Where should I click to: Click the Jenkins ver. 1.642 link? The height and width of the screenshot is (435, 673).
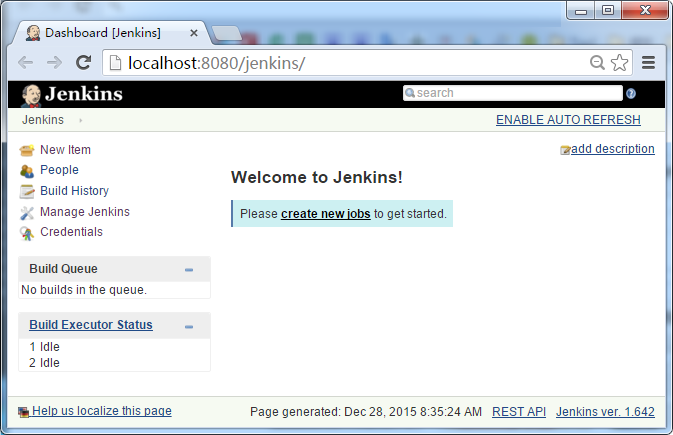[x=605, y=412]
